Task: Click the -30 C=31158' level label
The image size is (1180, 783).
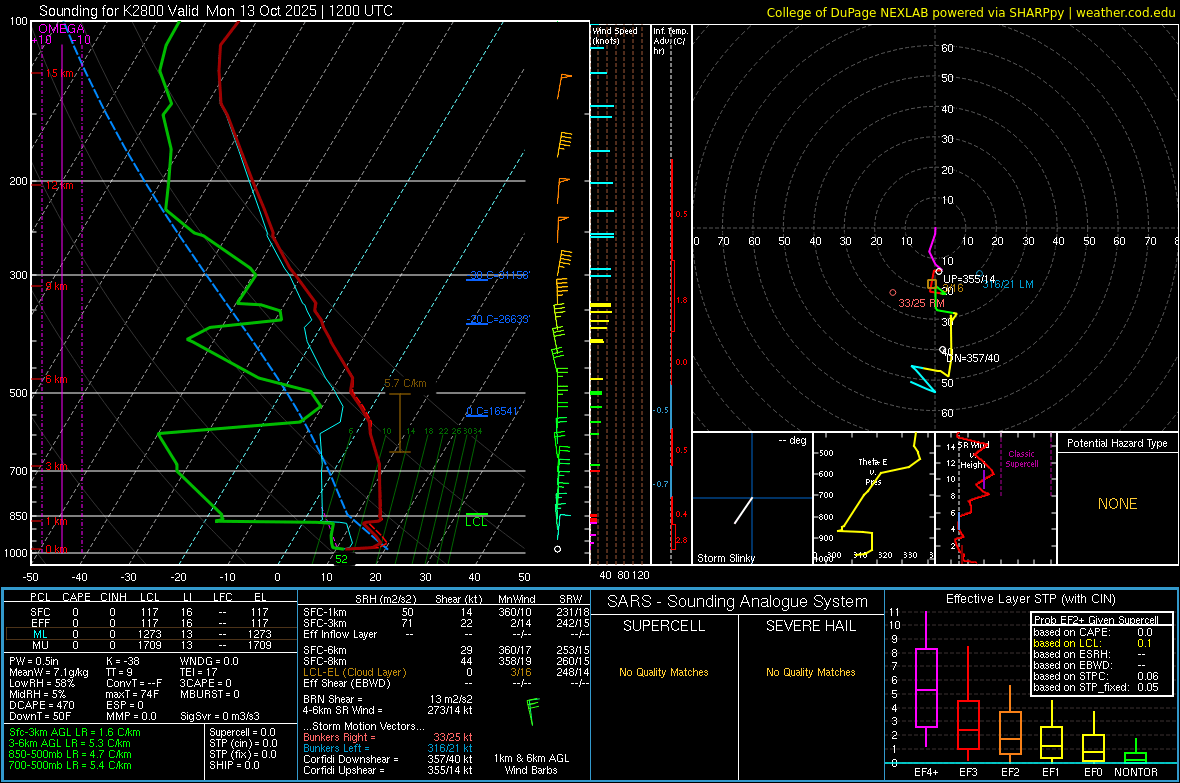Action: click(x=498, y=275)
